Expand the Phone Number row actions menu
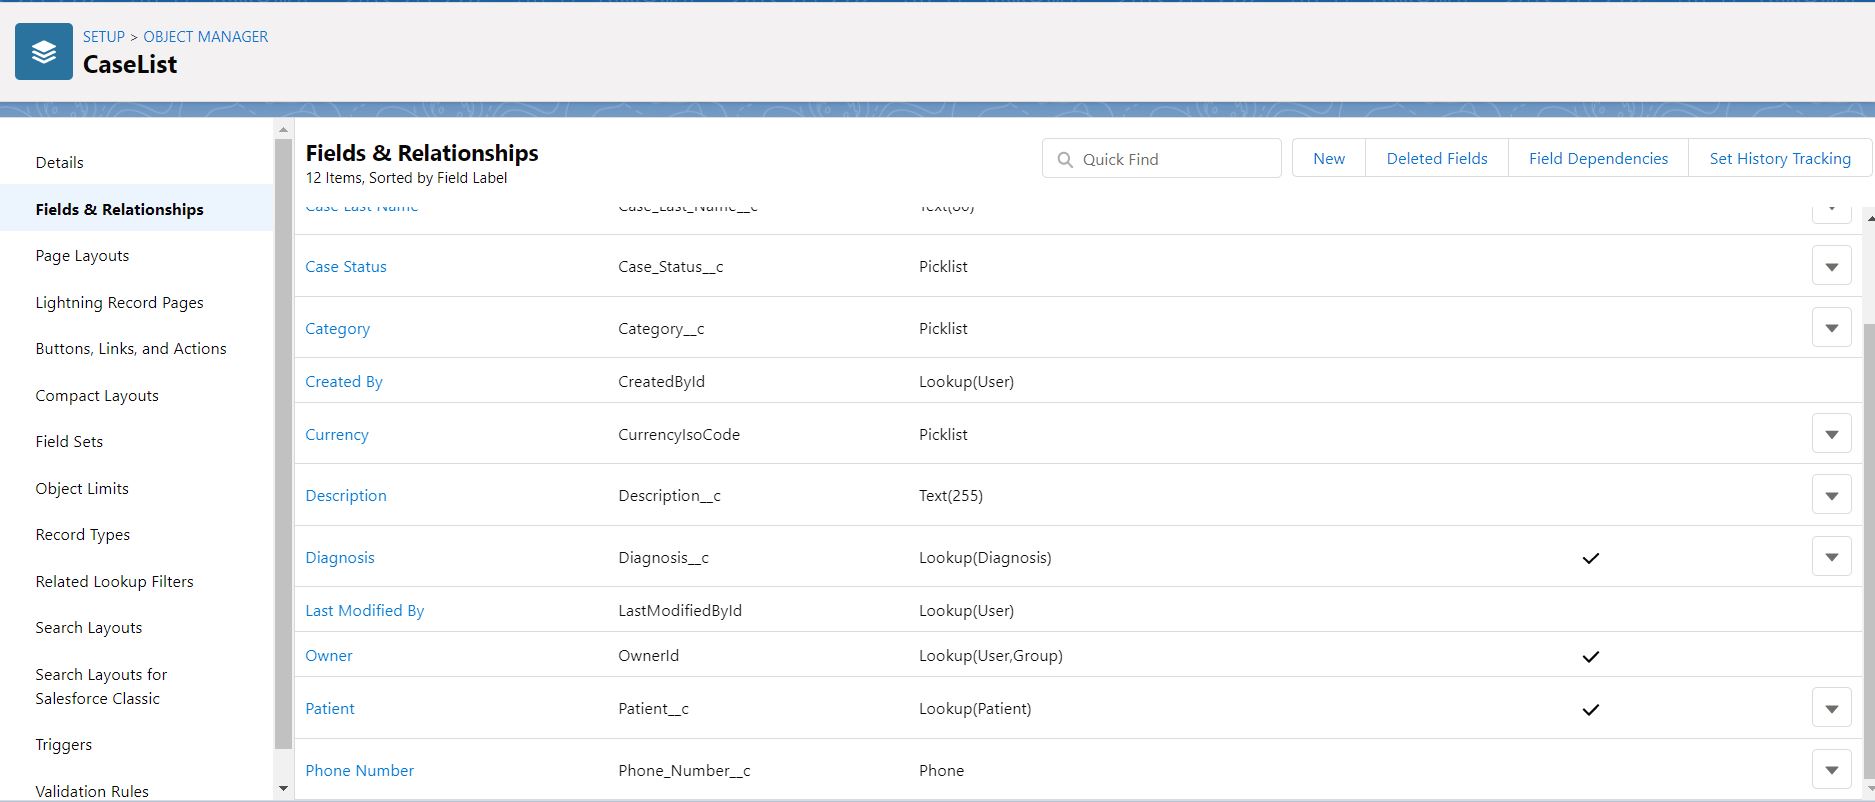Screen dimensions: 1875x802 point(1831,770)
